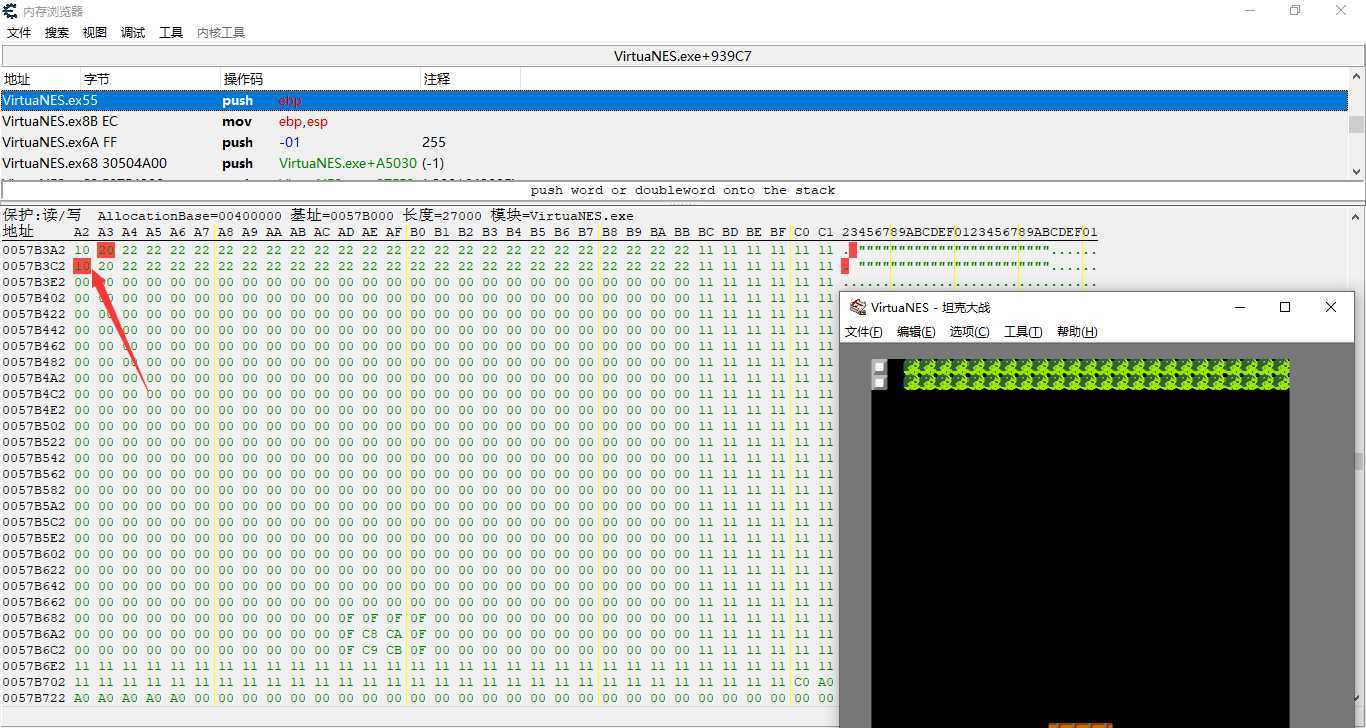
Task: Click the 字节 column header in disassembler
Action: click(x=150, y=79)
